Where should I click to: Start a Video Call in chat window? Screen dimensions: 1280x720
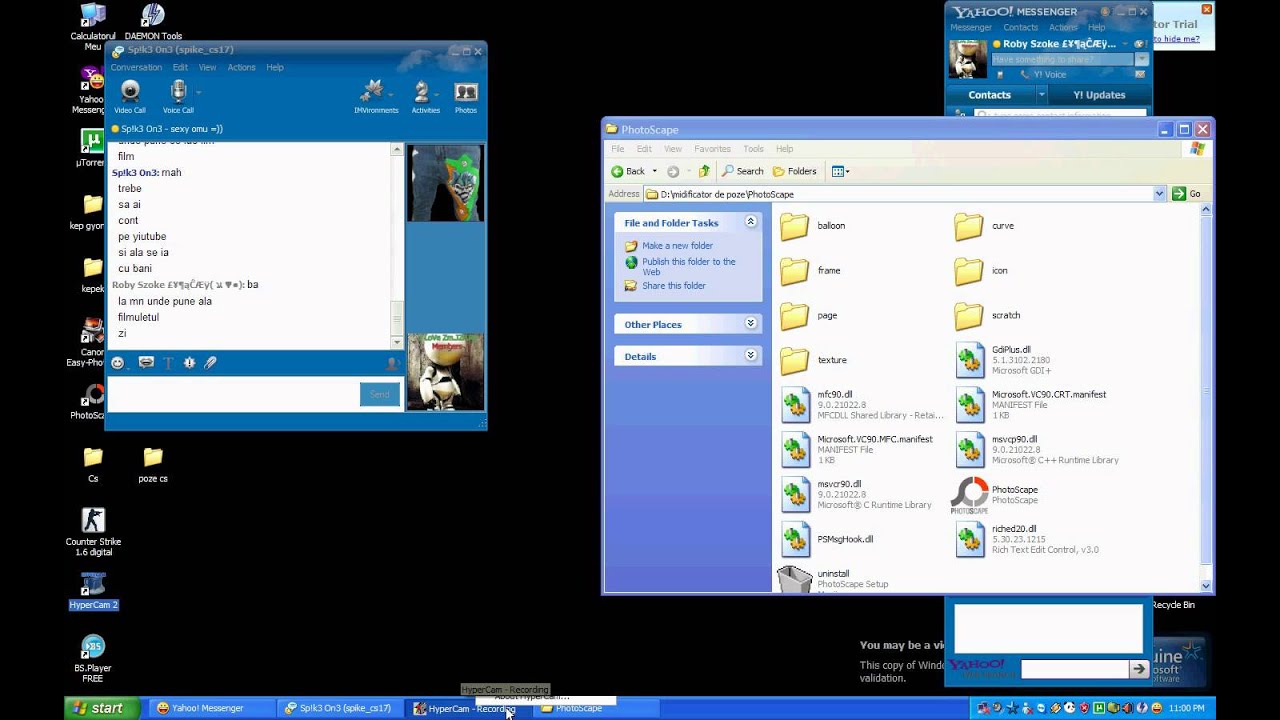click(130, 97)
